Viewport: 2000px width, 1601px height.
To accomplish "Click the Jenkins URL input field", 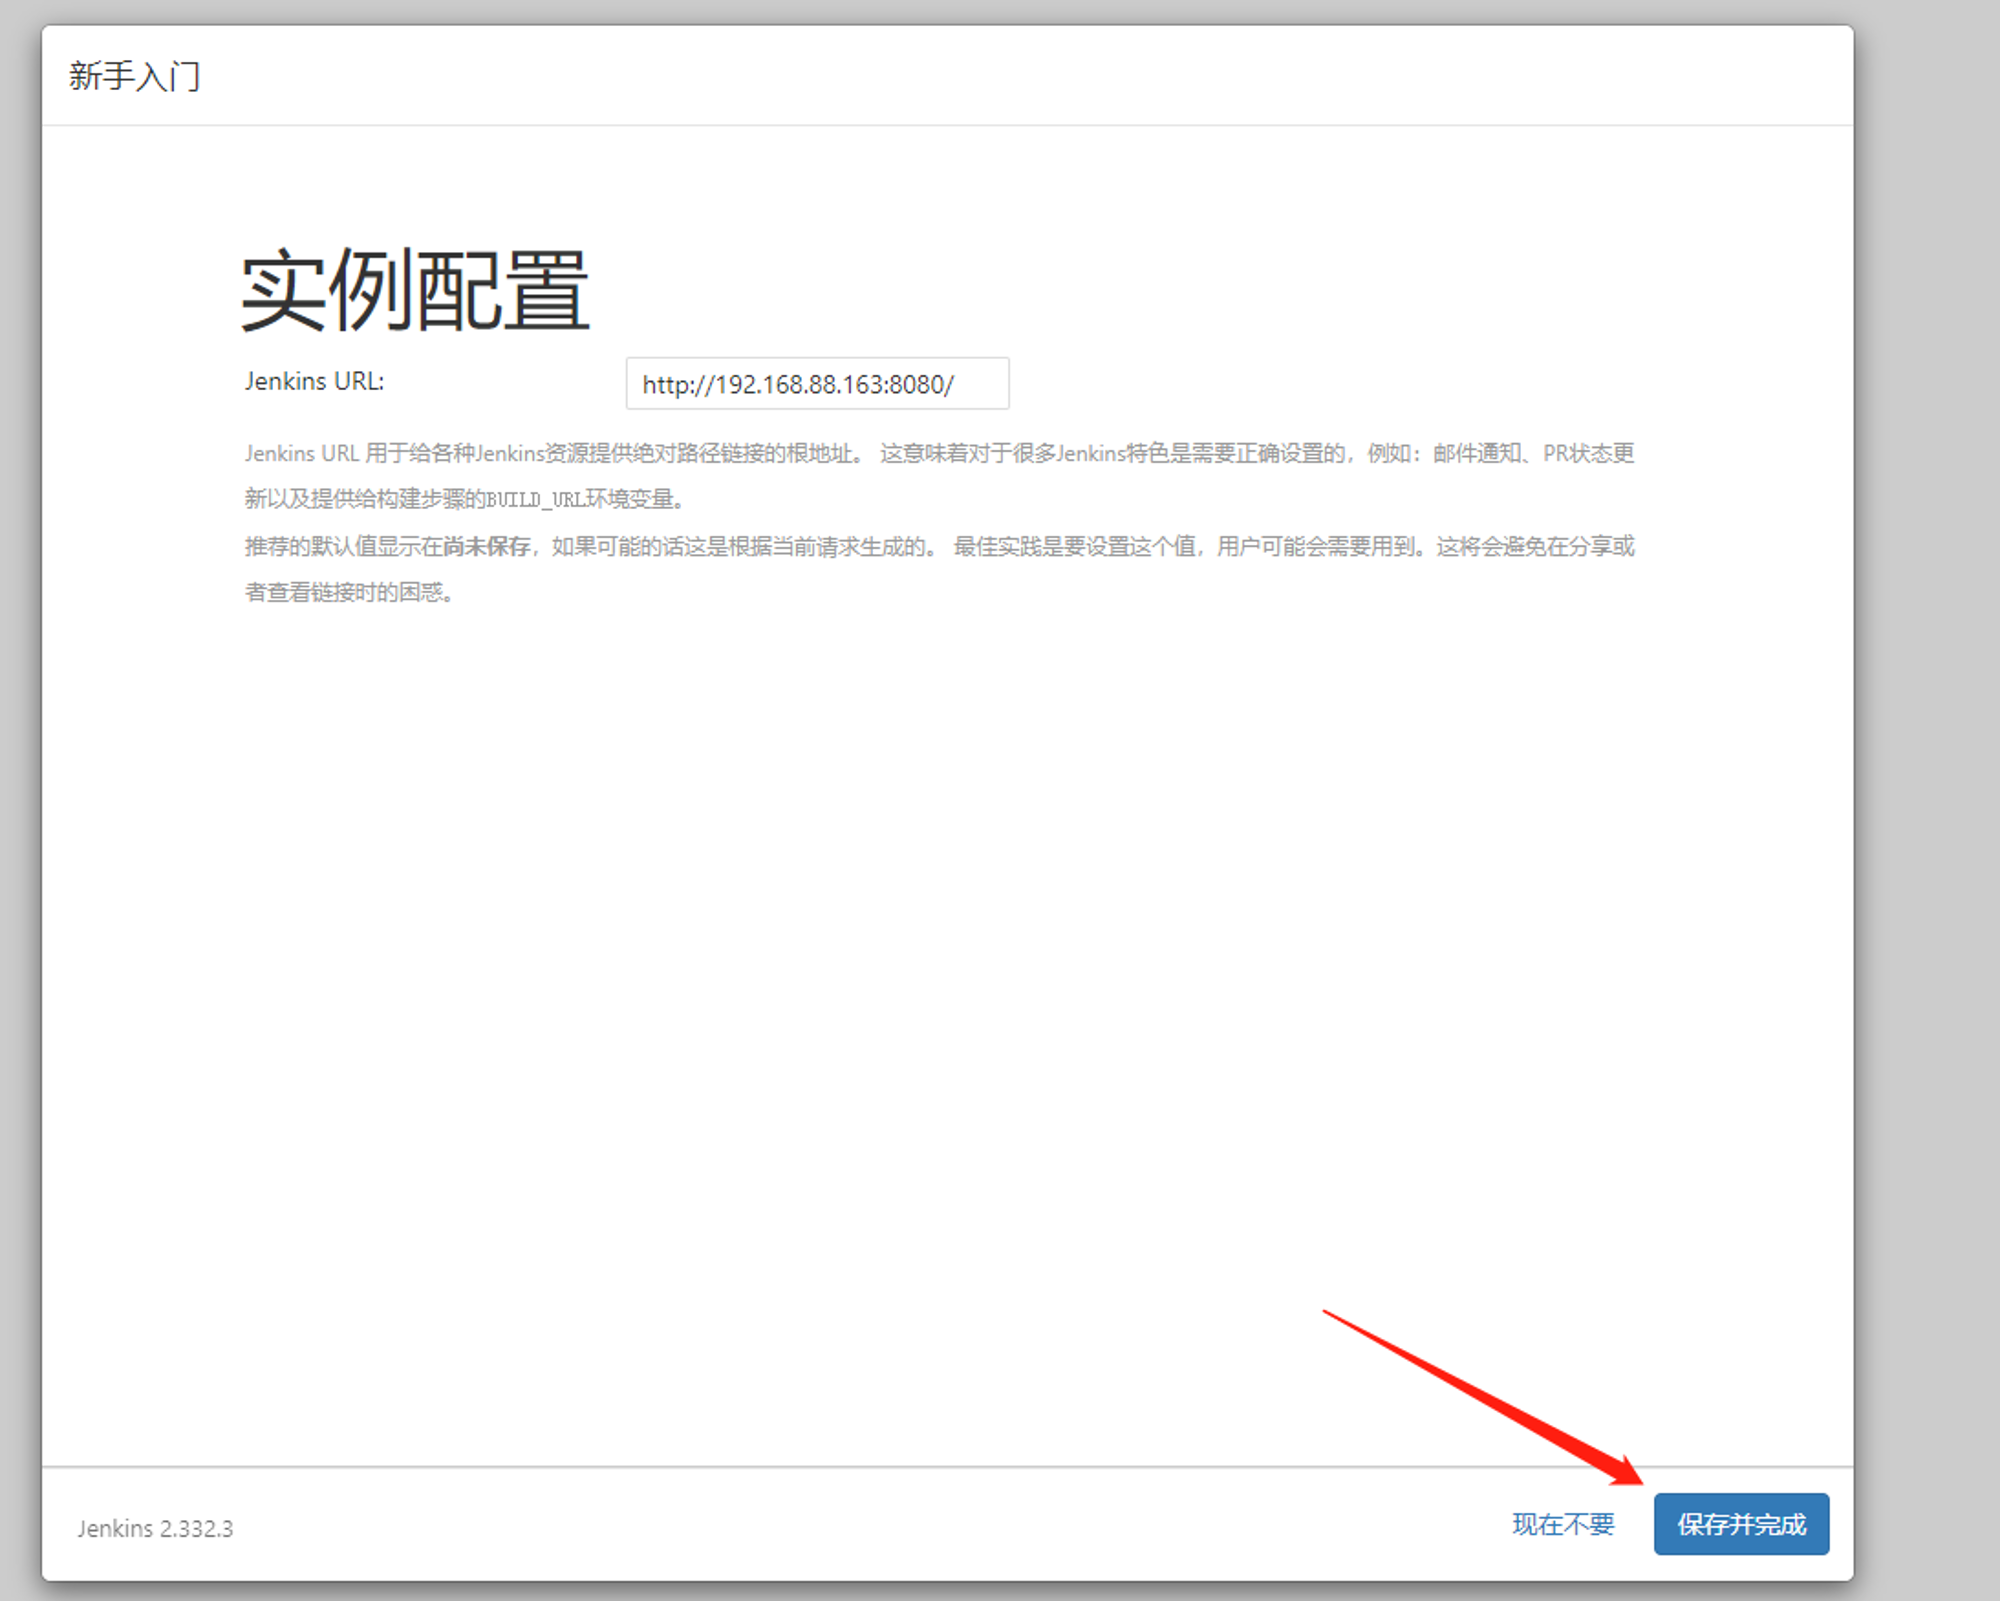I will coord(817,383).
